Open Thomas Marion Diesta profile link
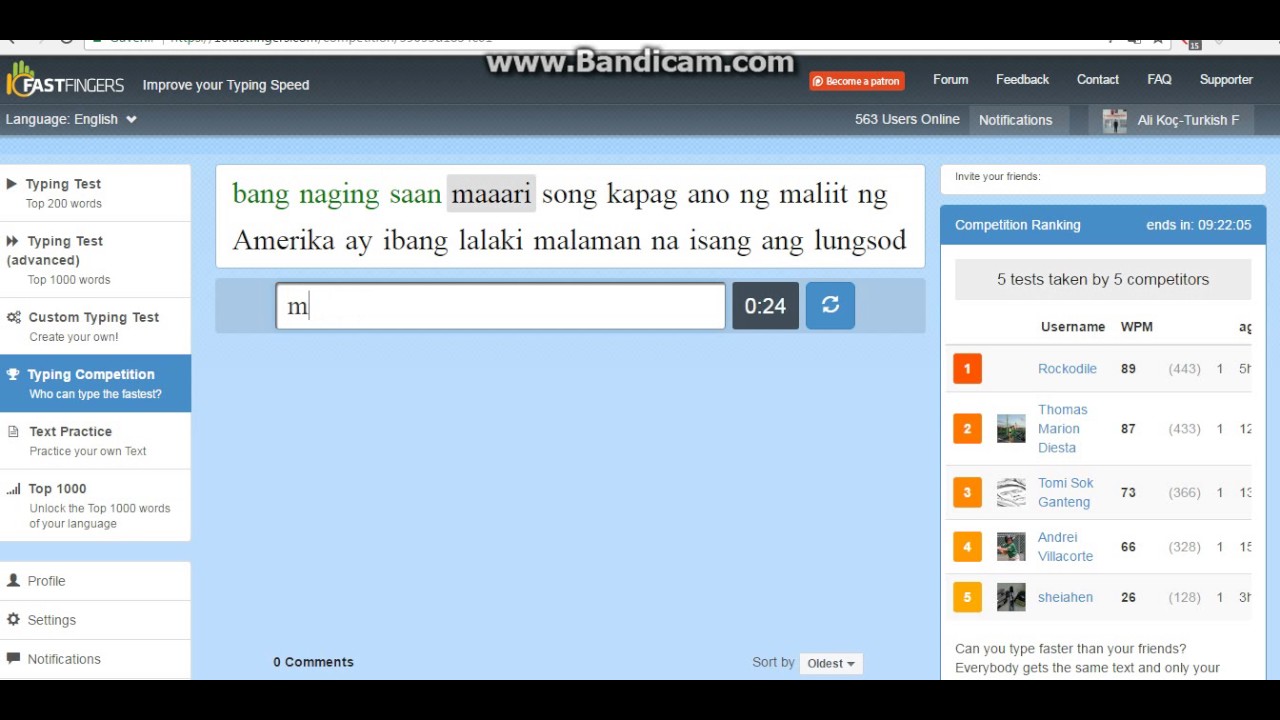This screenshot has height=720, width=1280. coord(1062,428)
